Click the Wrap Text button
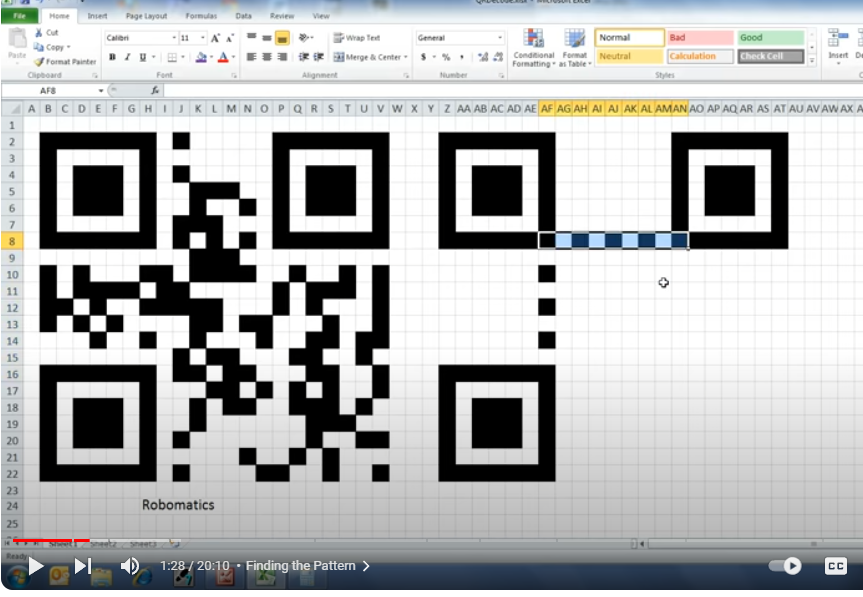This screenshot has height=597, width=863. point(357,37)
